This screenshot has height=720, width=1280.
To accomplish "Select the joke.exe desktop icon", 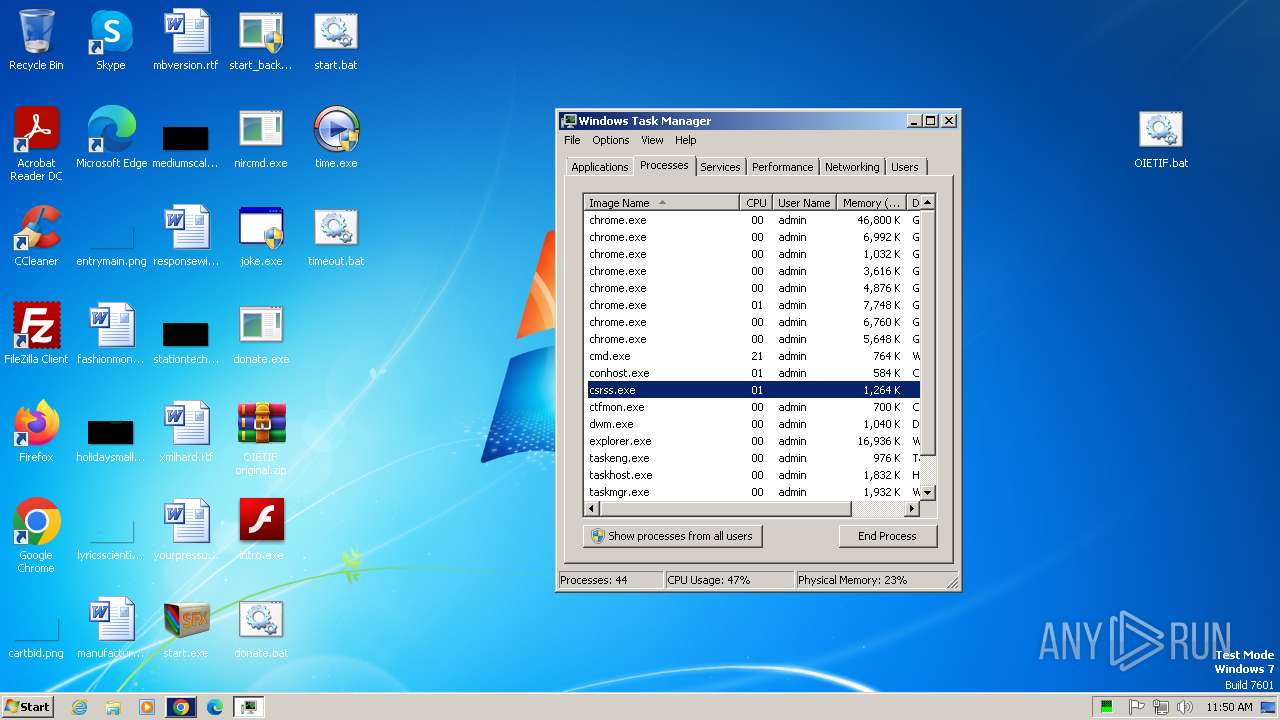I will click(x=261, y=236).
